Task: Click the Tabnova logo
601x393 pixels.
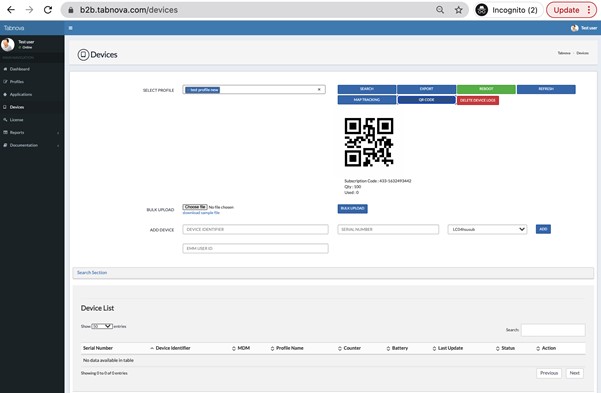Action: pyautogui.click(x=14, y=28)
